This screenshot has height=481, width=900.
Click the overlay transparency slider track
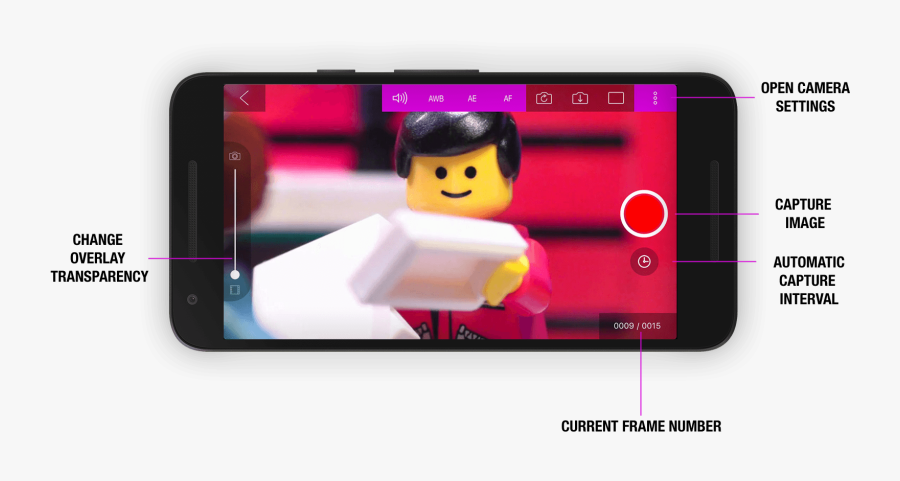pyautogui.click(x=235, y=221)
